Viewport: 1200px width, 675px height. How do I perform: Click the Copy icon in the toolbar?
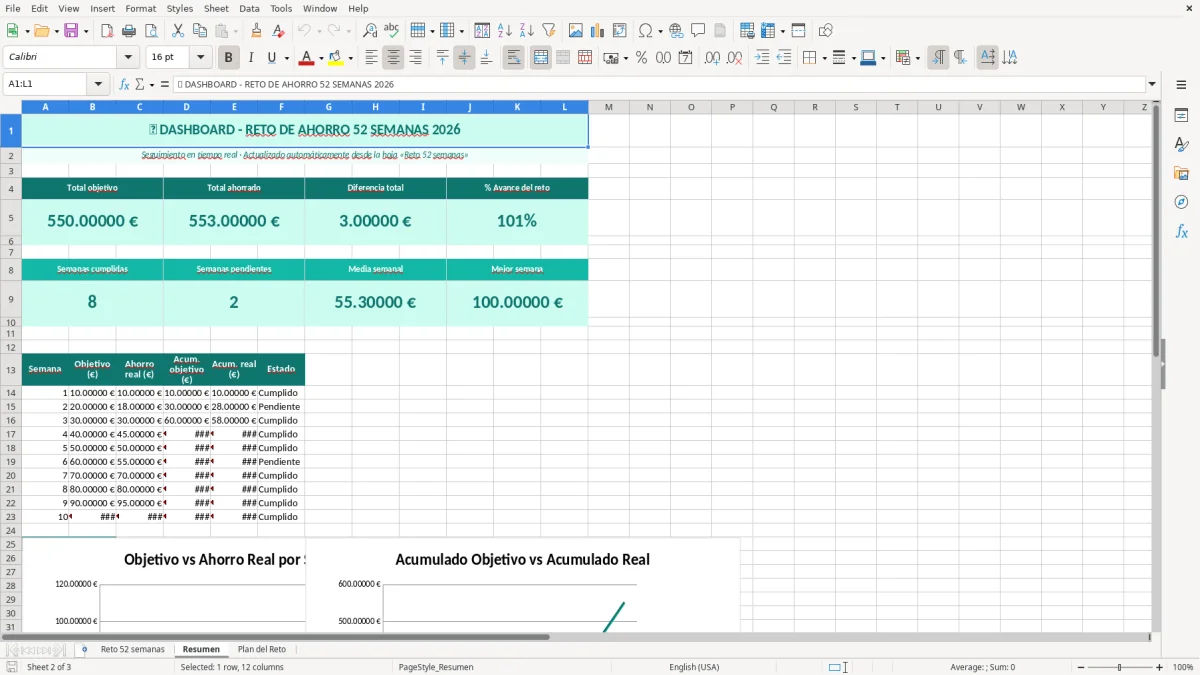point(200,31)
